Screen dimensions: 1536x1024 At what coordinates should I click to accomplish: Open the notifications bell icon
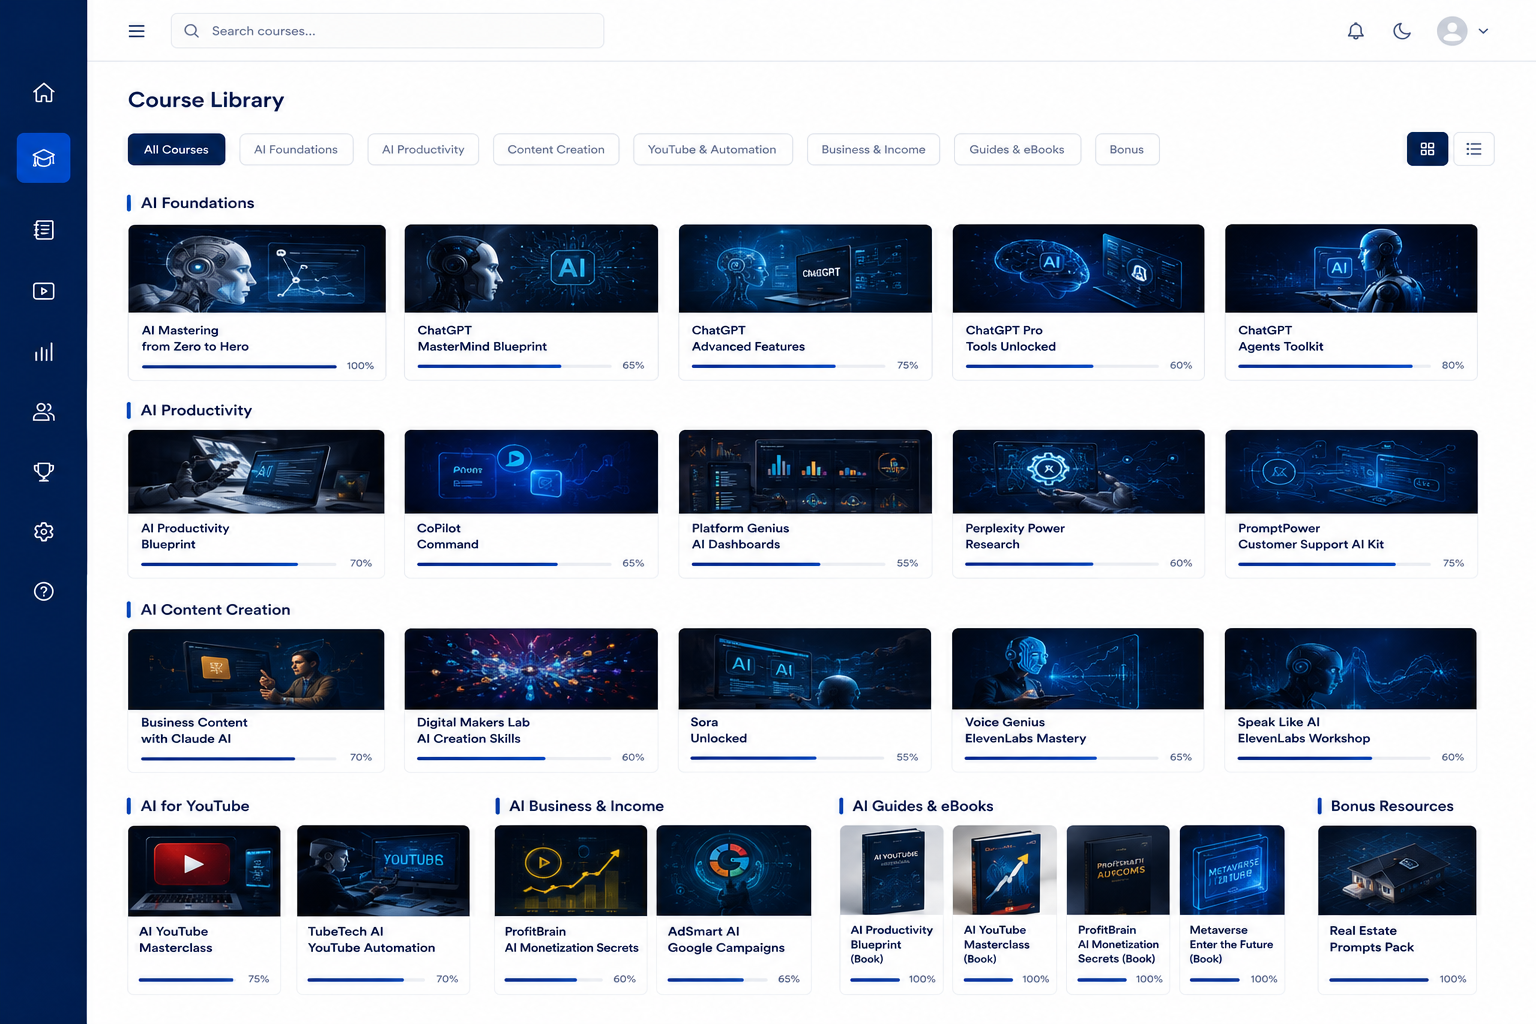point(1355,31)
